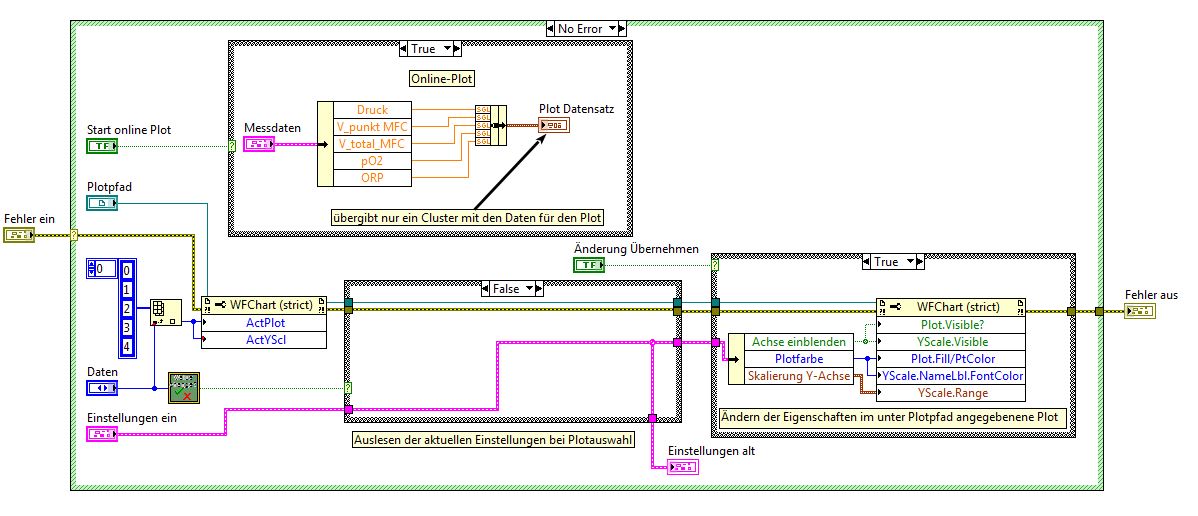Click the array constant index value 0
1198x516 pixels.
pyautogui.click(x=105, y=269)
